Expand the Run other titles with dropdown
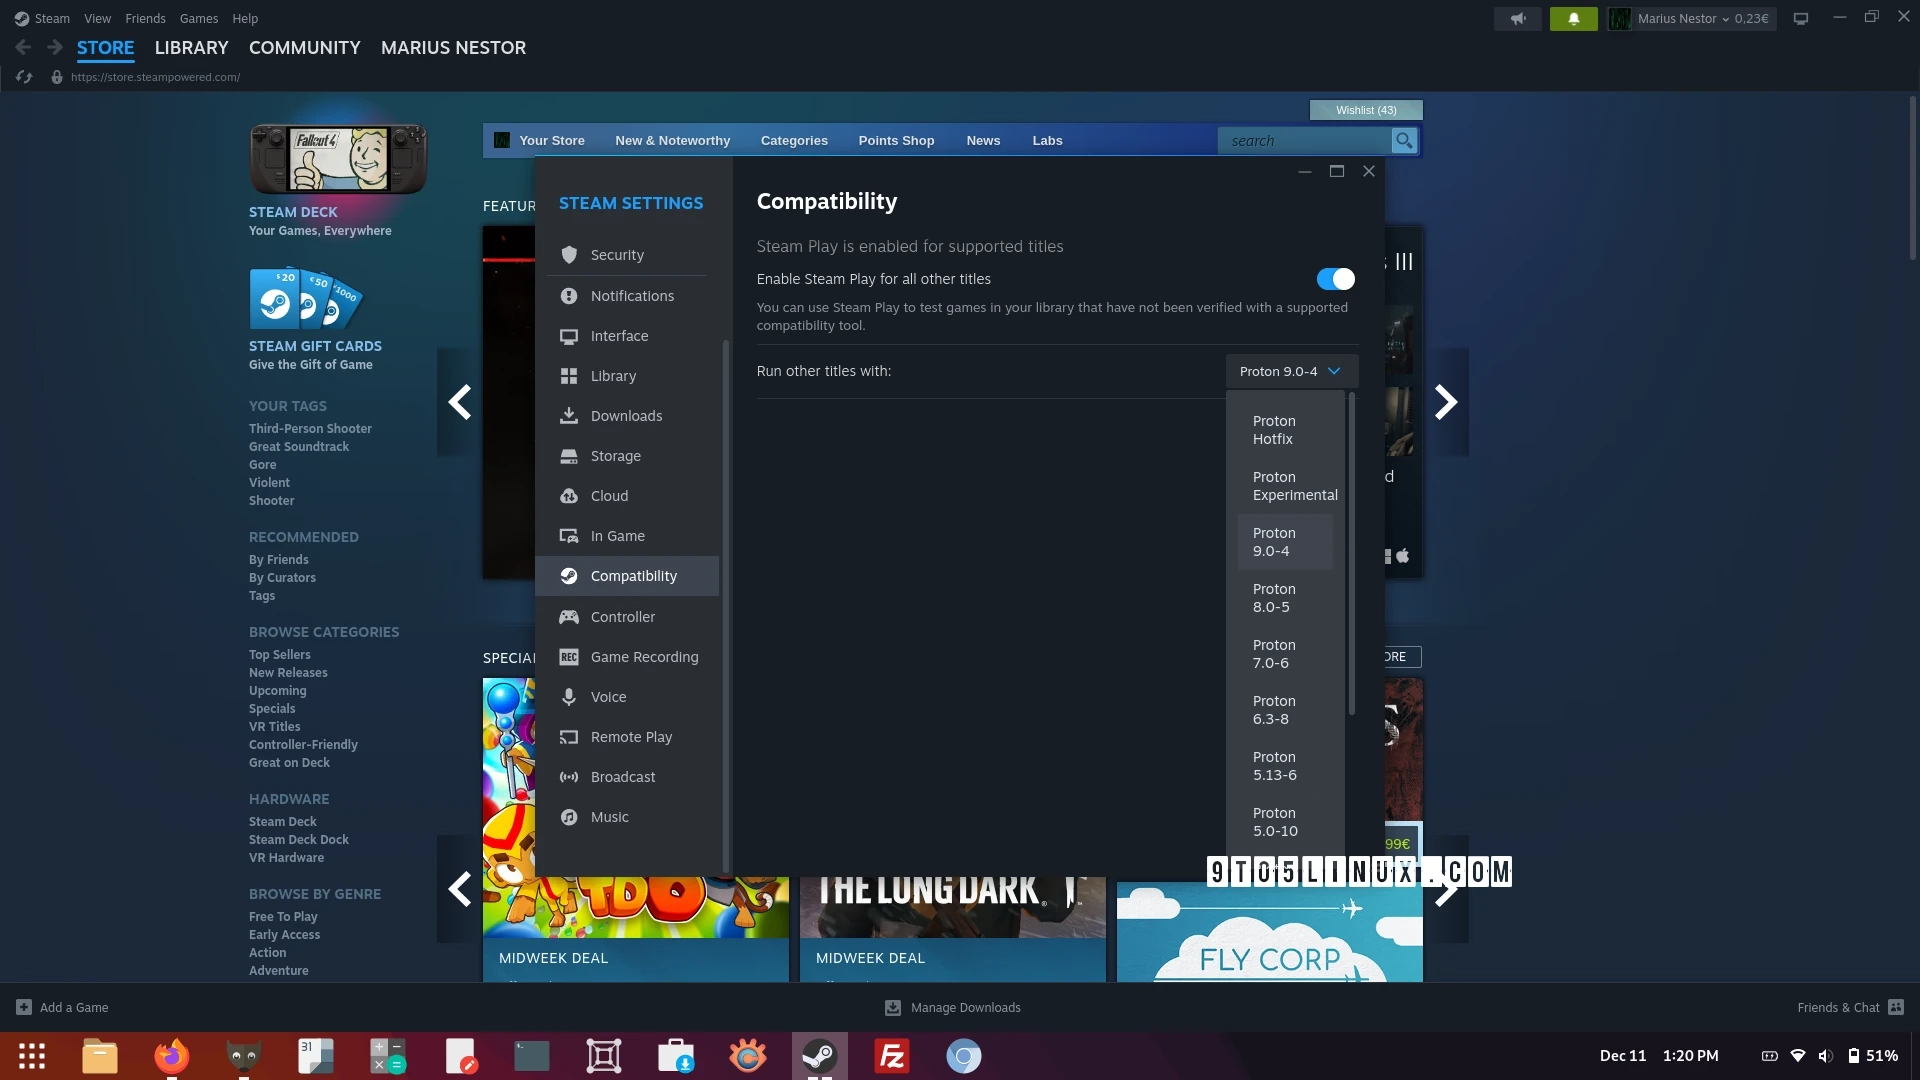 (1290, 371)
